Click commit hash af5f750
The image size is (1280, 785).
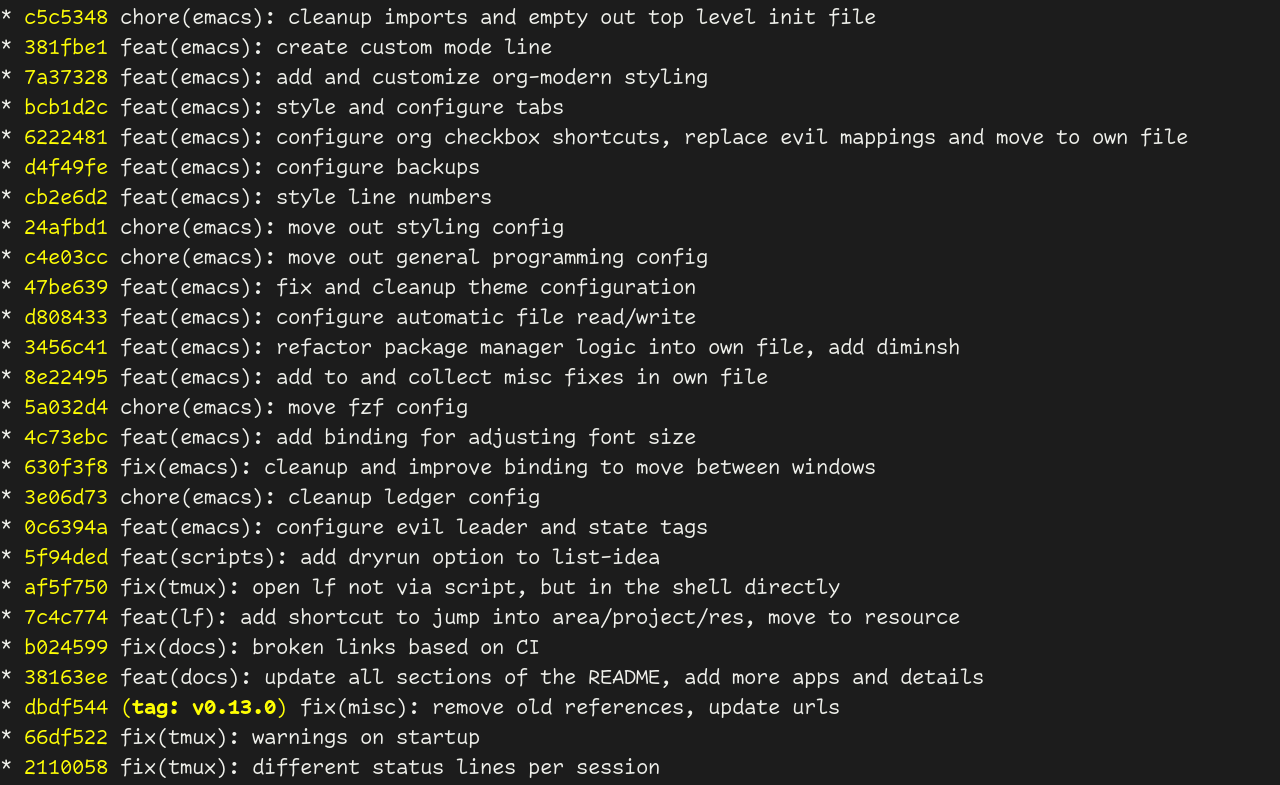pos(66,587)
